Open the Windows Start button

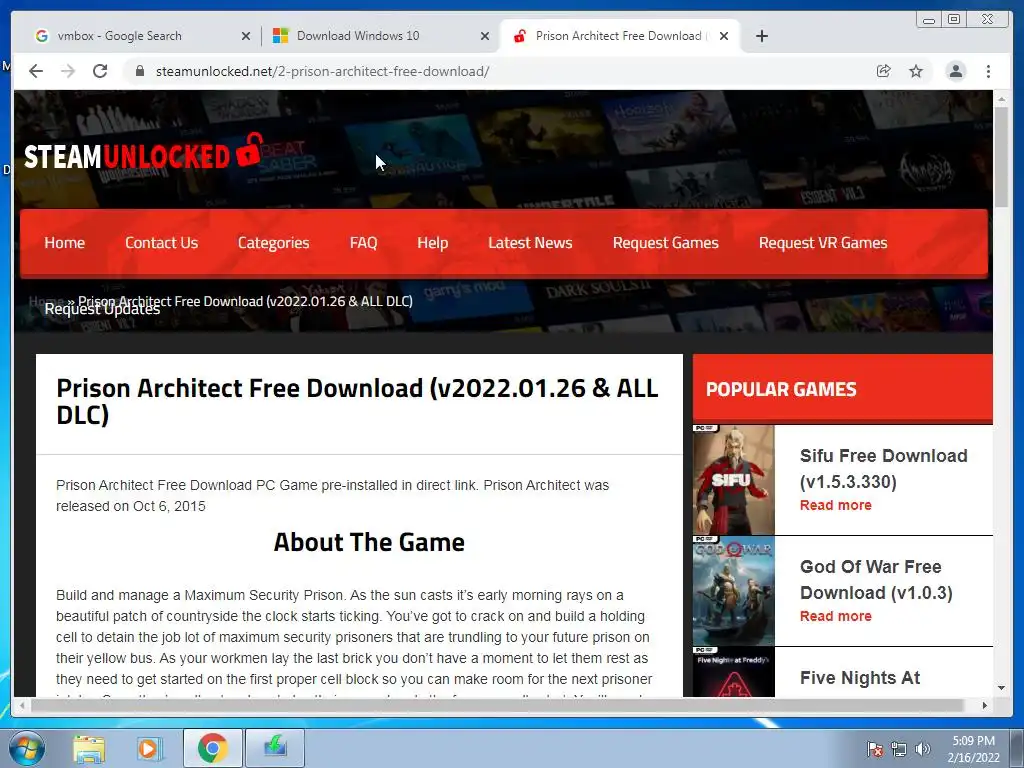click(x=27, y=748)
